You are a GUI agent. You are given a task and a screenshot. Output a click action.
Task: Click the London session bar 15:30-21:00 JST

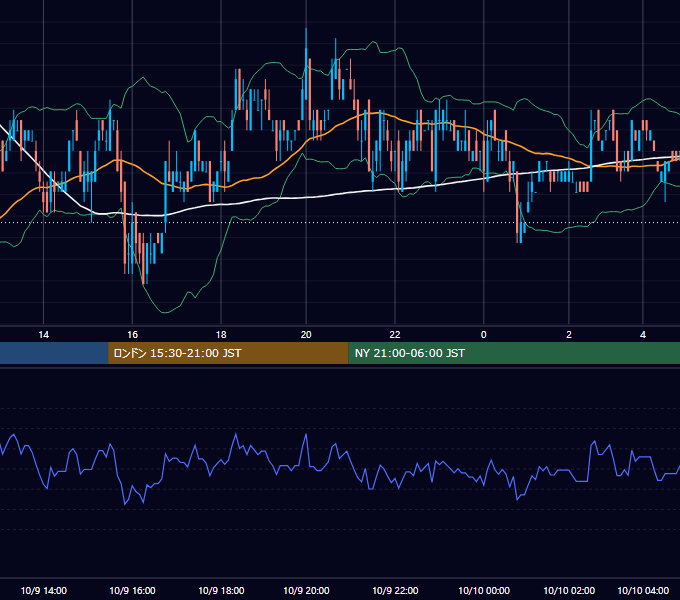(228, 353)
